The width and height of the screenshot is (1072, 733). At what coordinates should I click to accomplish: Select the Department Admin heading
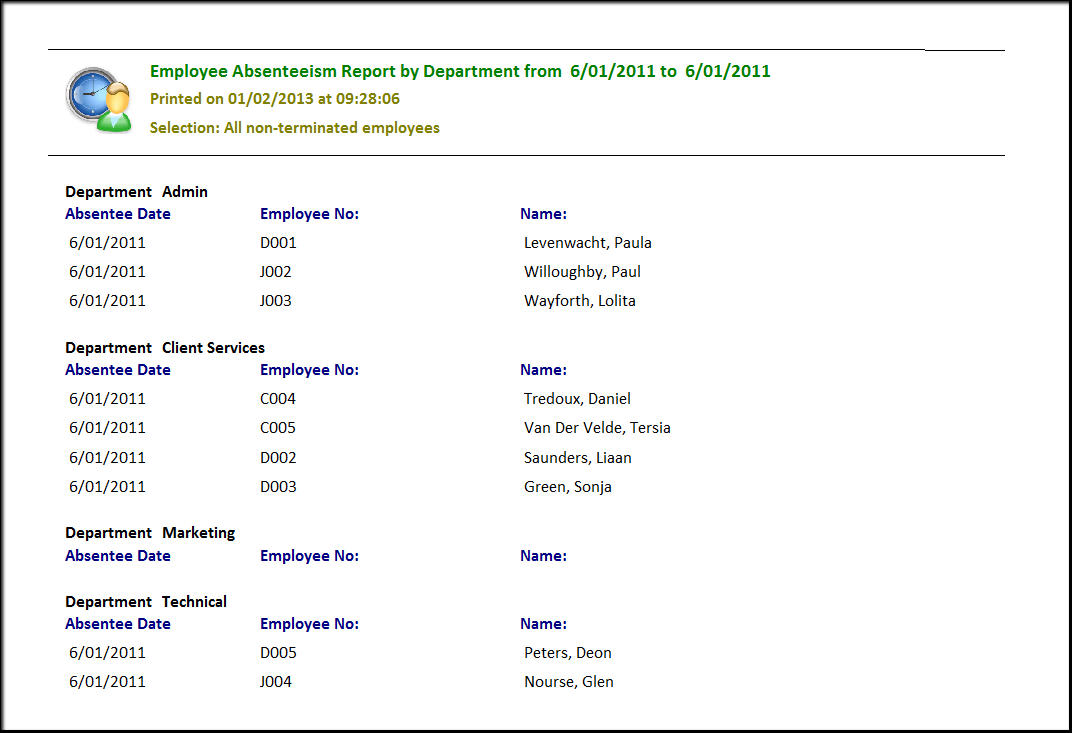click(136, 191)
